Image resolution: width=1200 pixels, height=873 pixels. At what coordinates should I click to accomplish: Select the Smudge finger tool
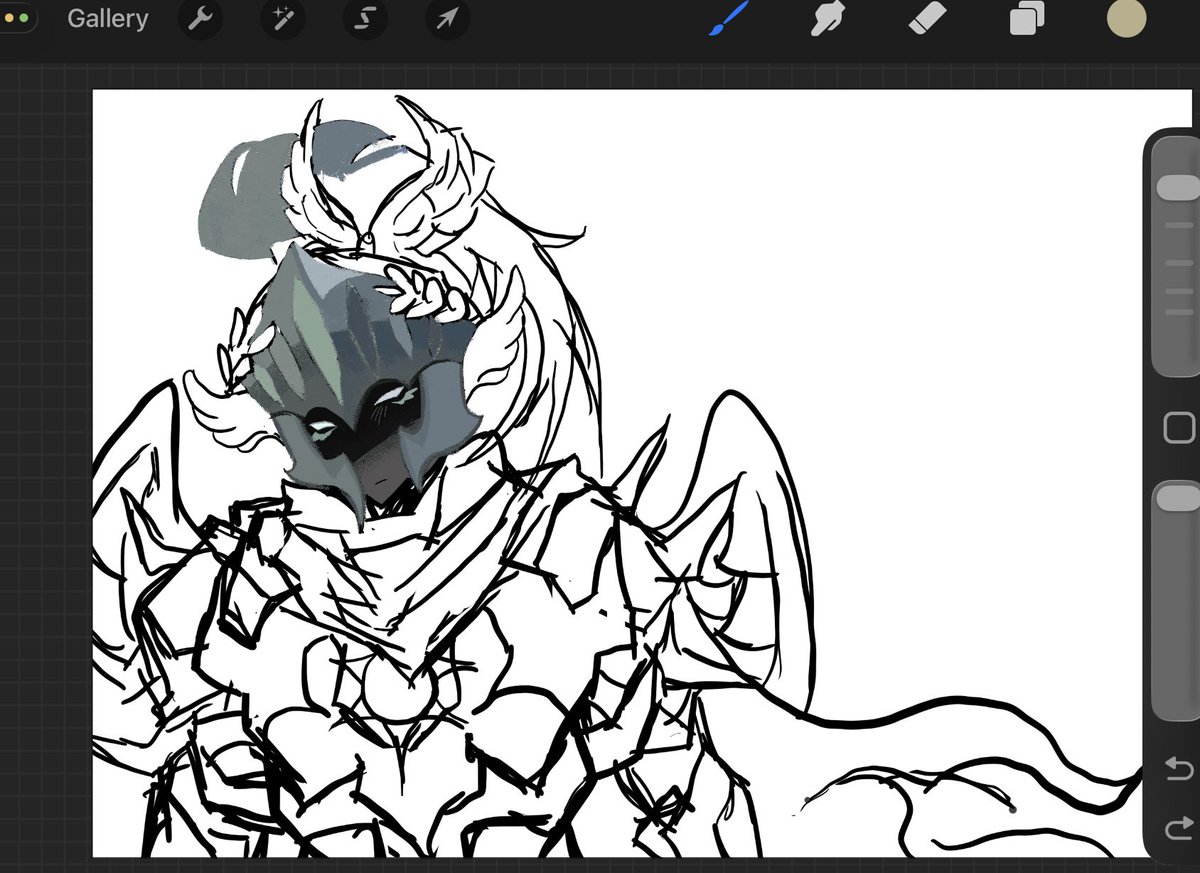point(828,19)
